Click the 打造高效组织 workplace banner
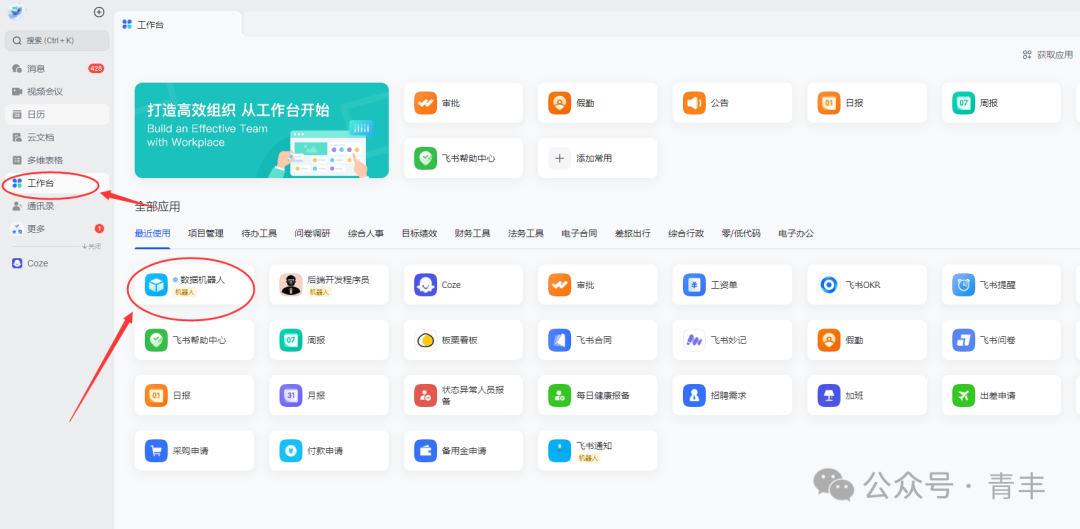This screenshot has width=1080, height=529. [x=262, y=130]
